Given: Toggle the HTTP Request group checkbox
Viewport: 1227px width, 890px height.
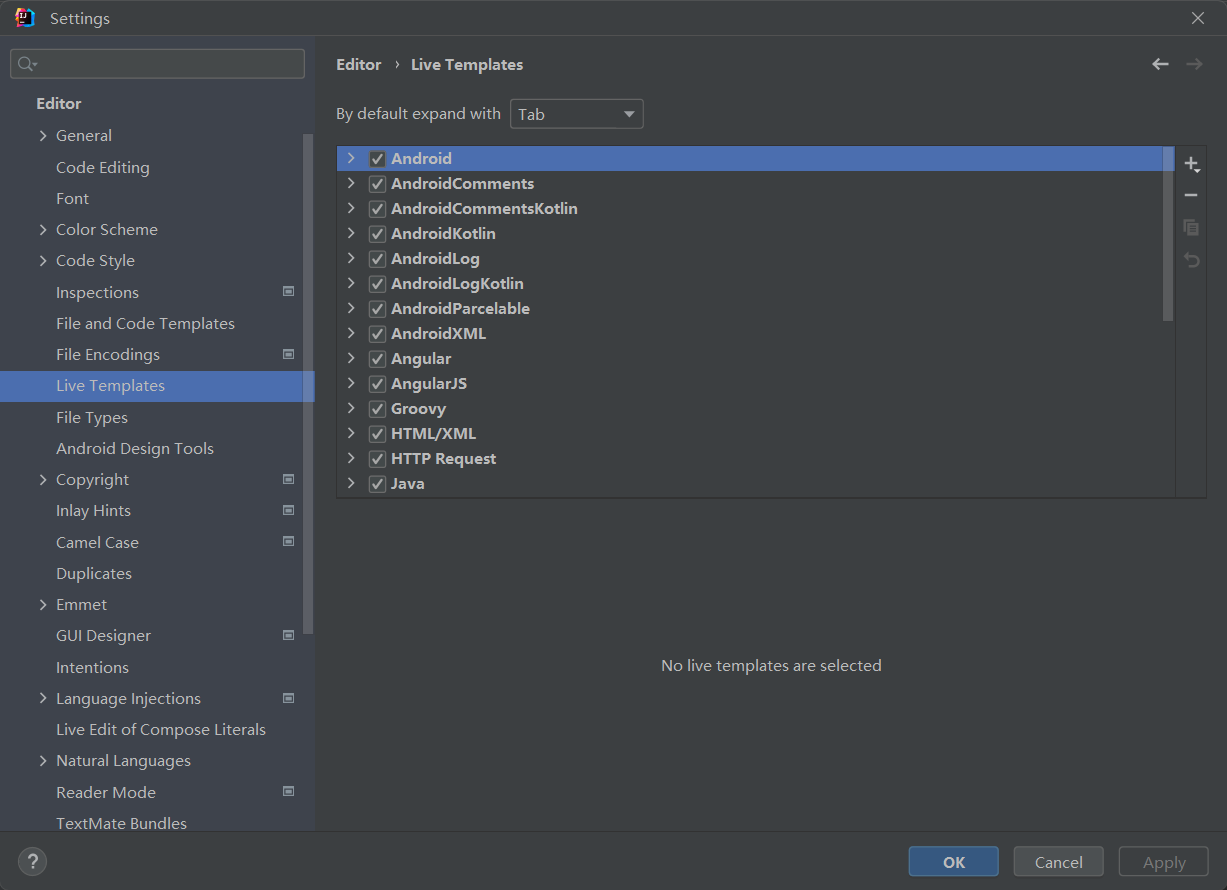Looking at the screenshot, I should click(377, 459).
